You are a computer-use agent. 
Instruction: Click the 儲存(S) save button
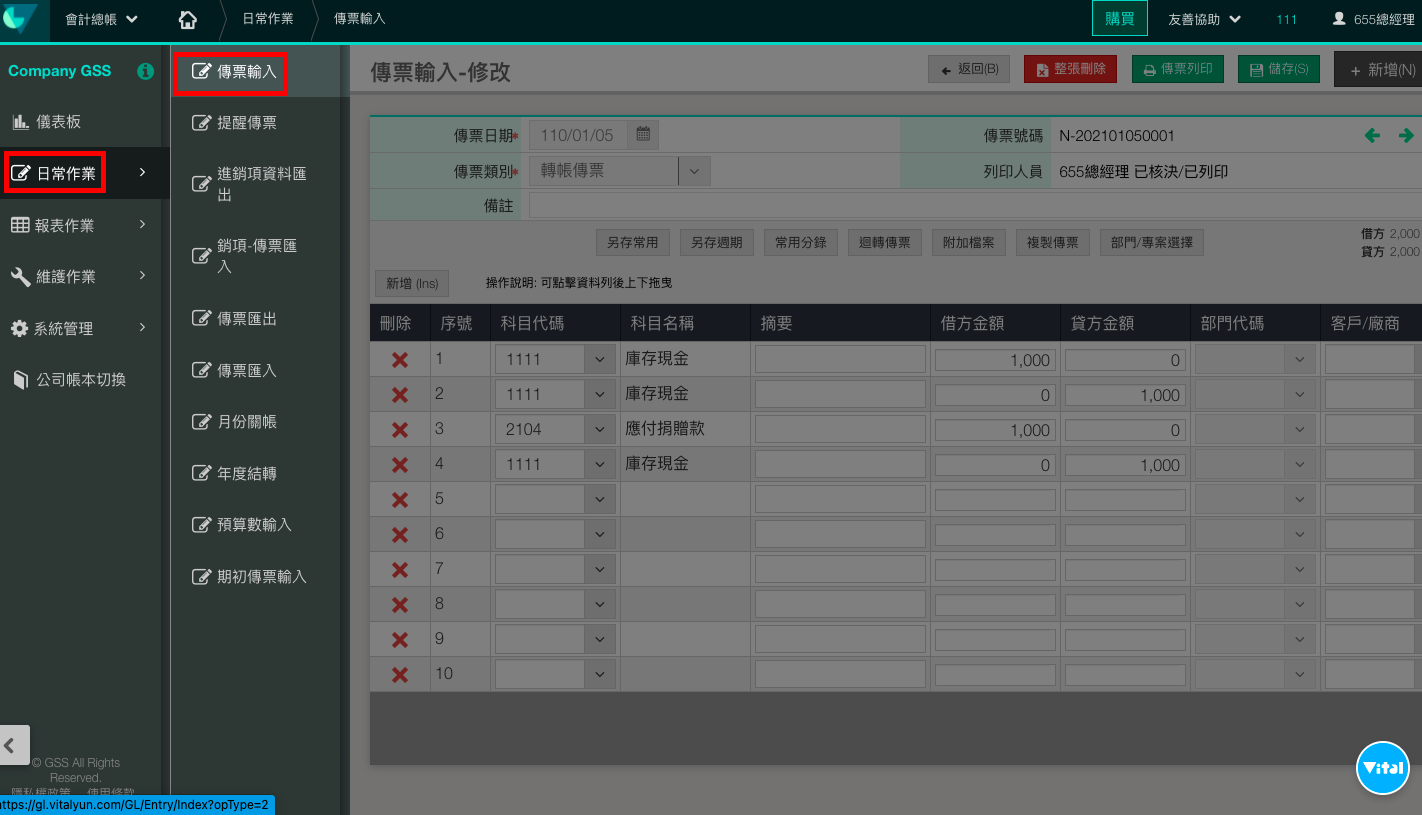coord(1278,69)
